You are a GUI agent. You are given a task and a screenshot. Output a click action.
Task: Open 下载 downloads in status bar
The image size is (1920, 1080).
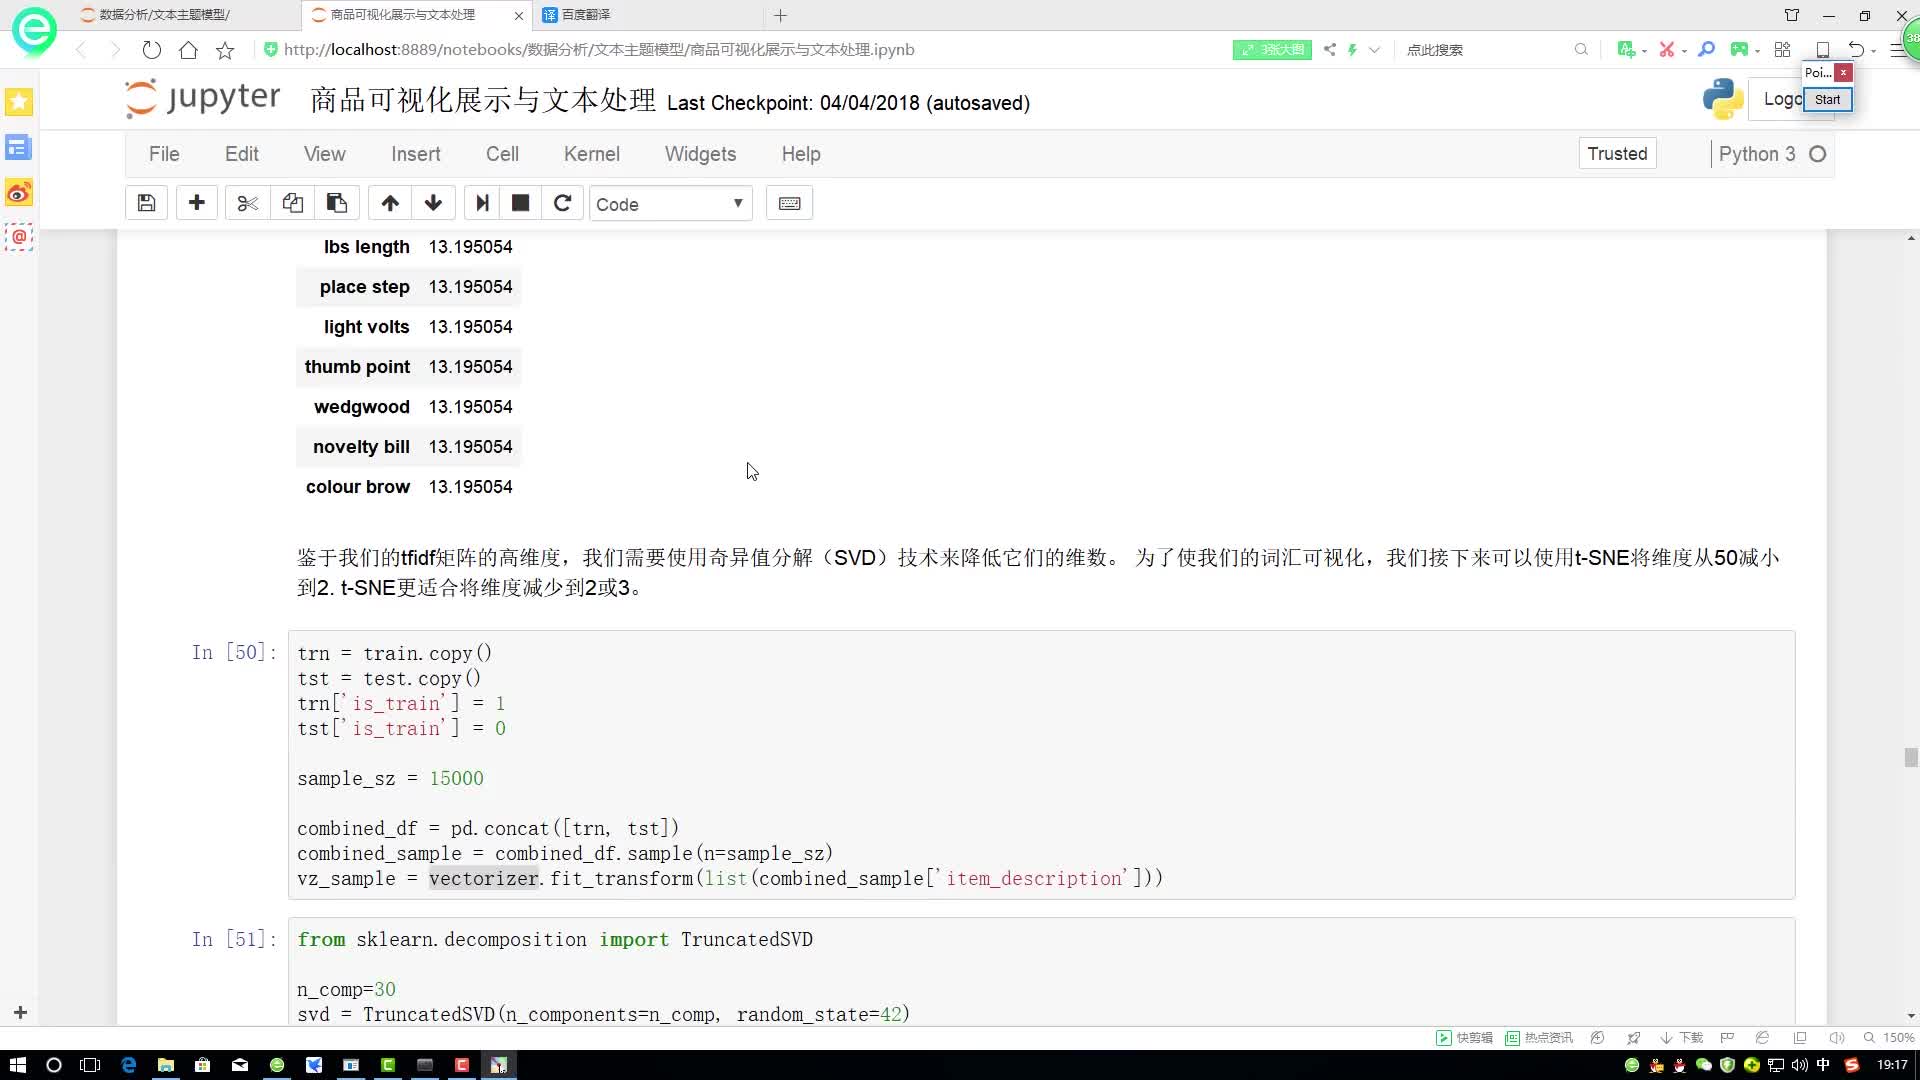tap(1682, 1038)
